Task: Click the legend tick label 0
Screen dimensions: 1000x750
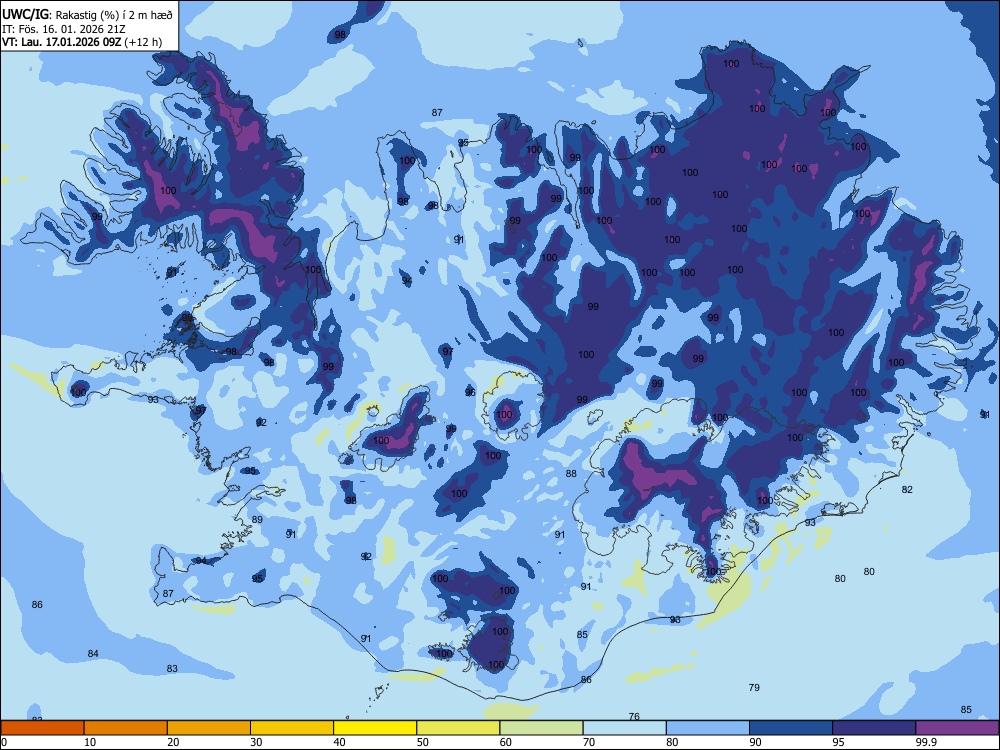Action: pos(4,742)
